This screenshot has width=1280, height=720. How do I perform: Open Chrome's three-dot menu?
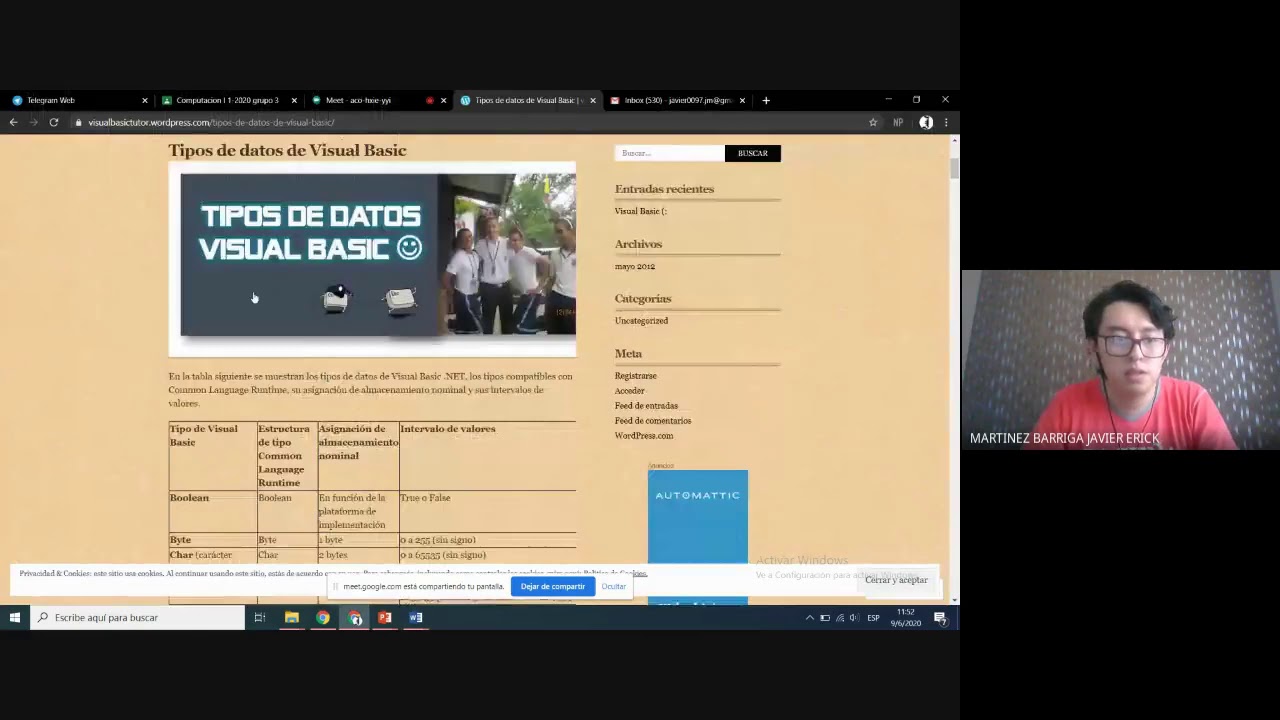tap(946, 122)
